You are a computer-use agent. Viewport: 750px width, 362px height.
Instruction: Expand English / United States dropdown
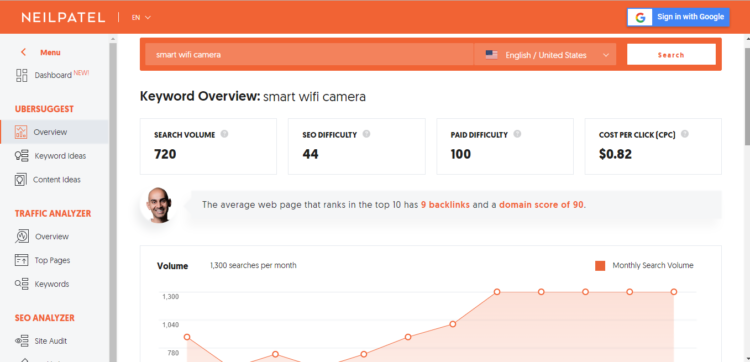545,55
